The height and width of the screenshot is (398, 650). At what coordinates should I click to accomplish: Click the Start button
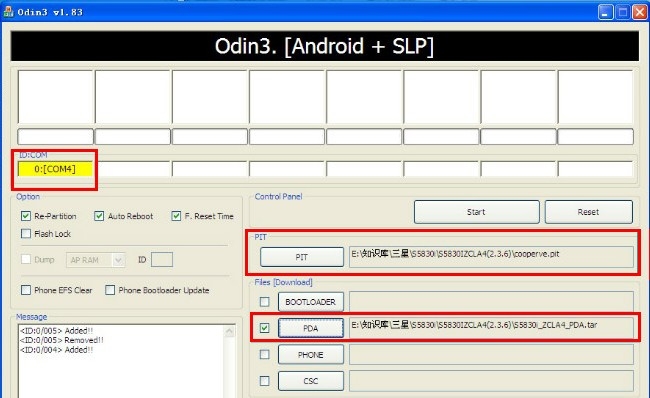477,212
